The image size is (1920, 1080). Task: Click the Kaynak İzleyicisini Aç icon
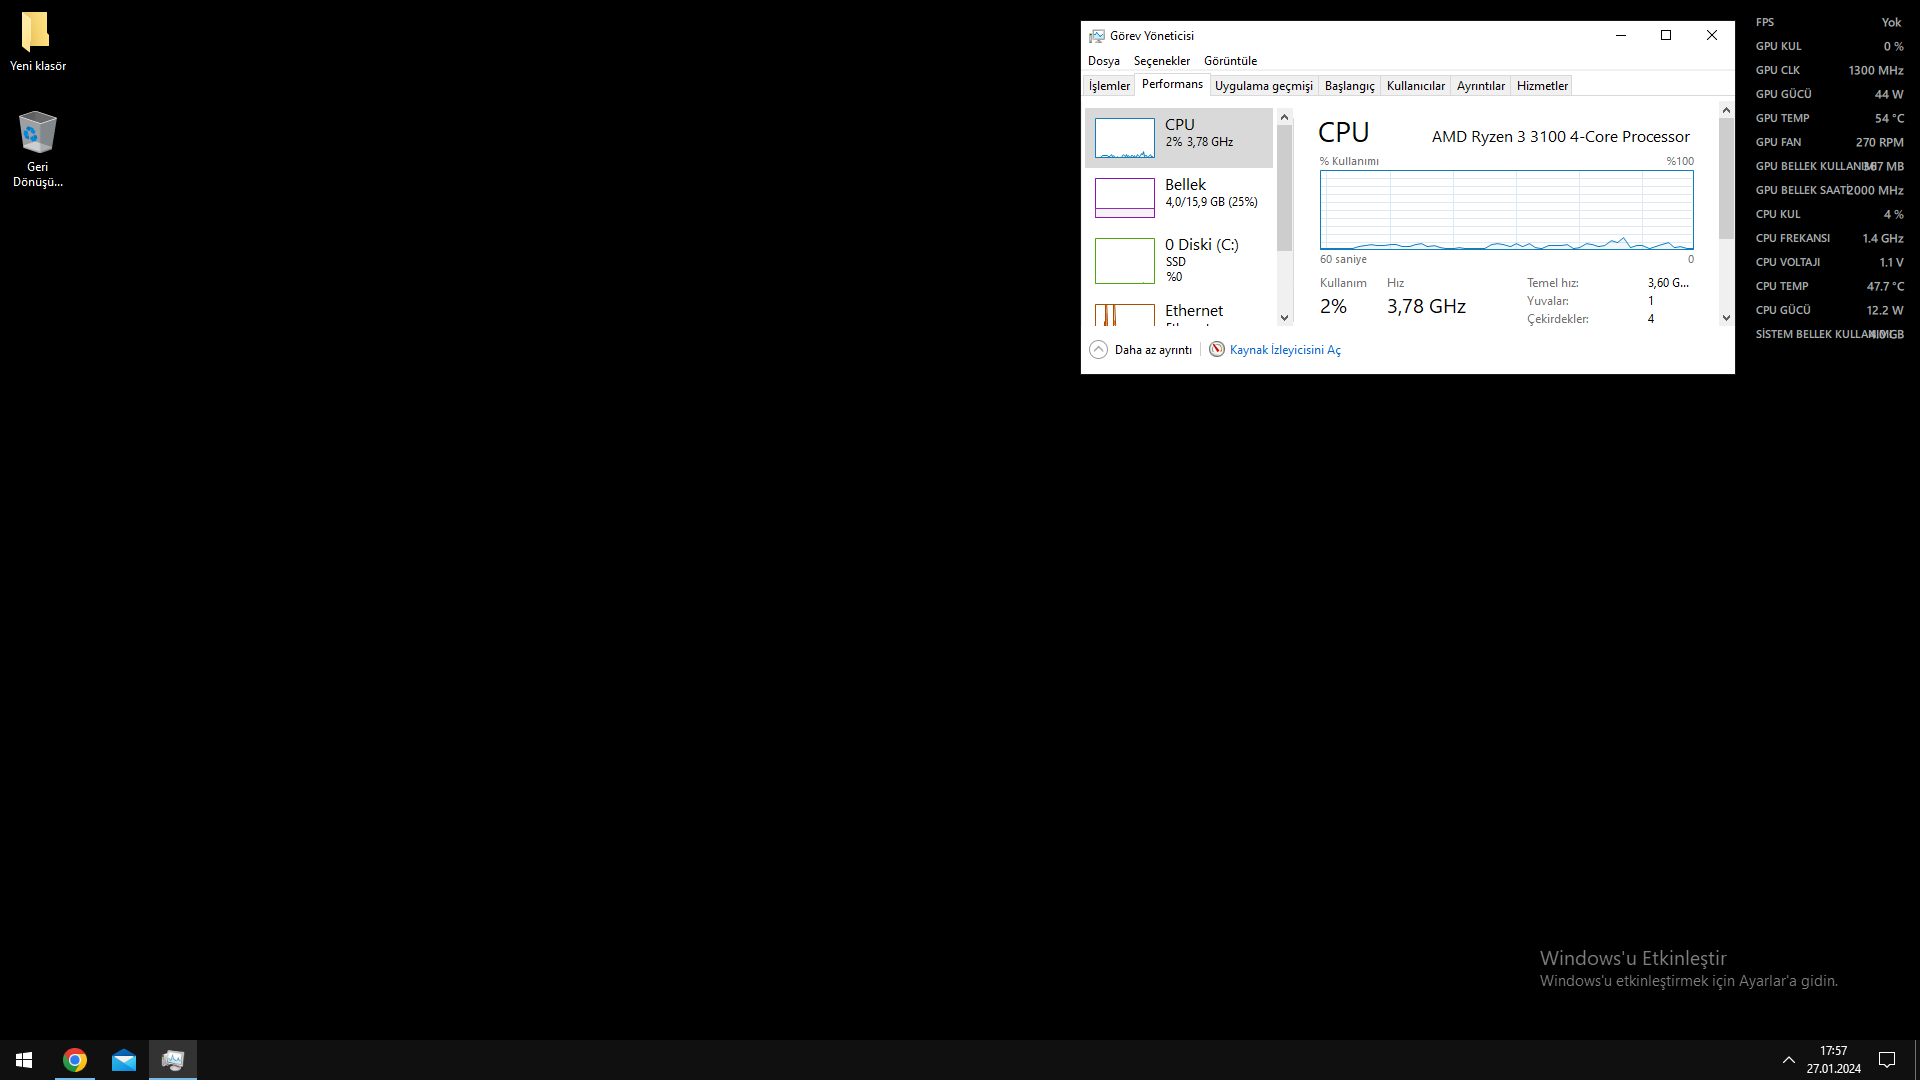(x=1216, y=349)
